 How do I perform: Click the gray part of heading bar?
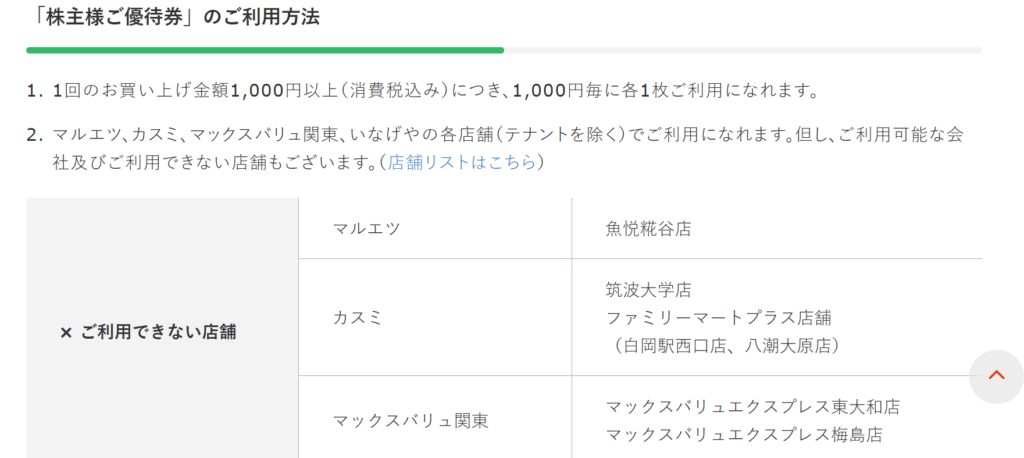[x=743, y=50]
